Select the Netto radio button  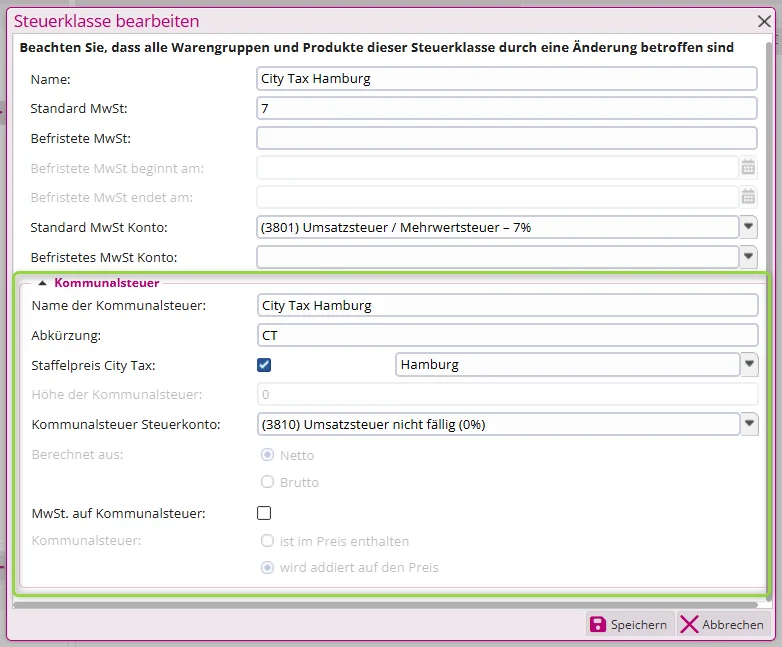coord(267,454)
